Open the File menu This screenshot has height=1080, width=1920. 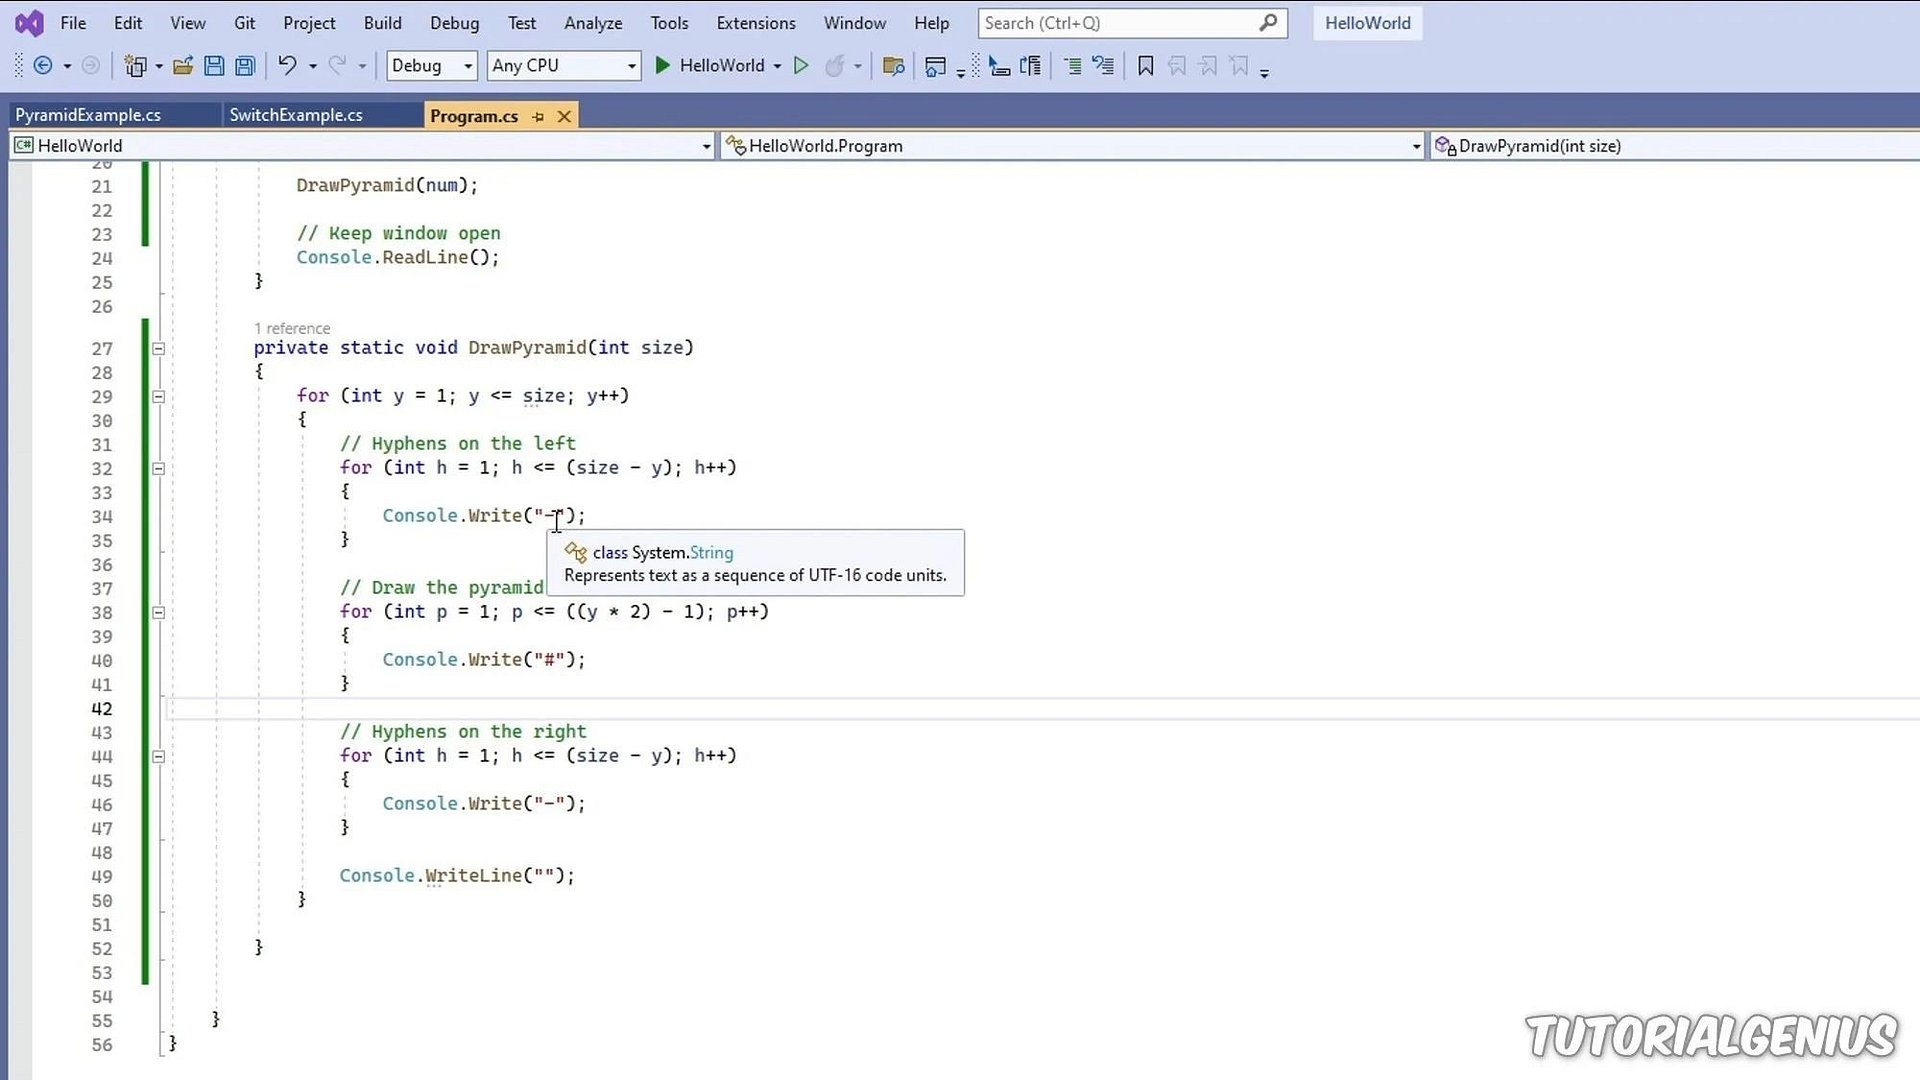coord(73,23)
